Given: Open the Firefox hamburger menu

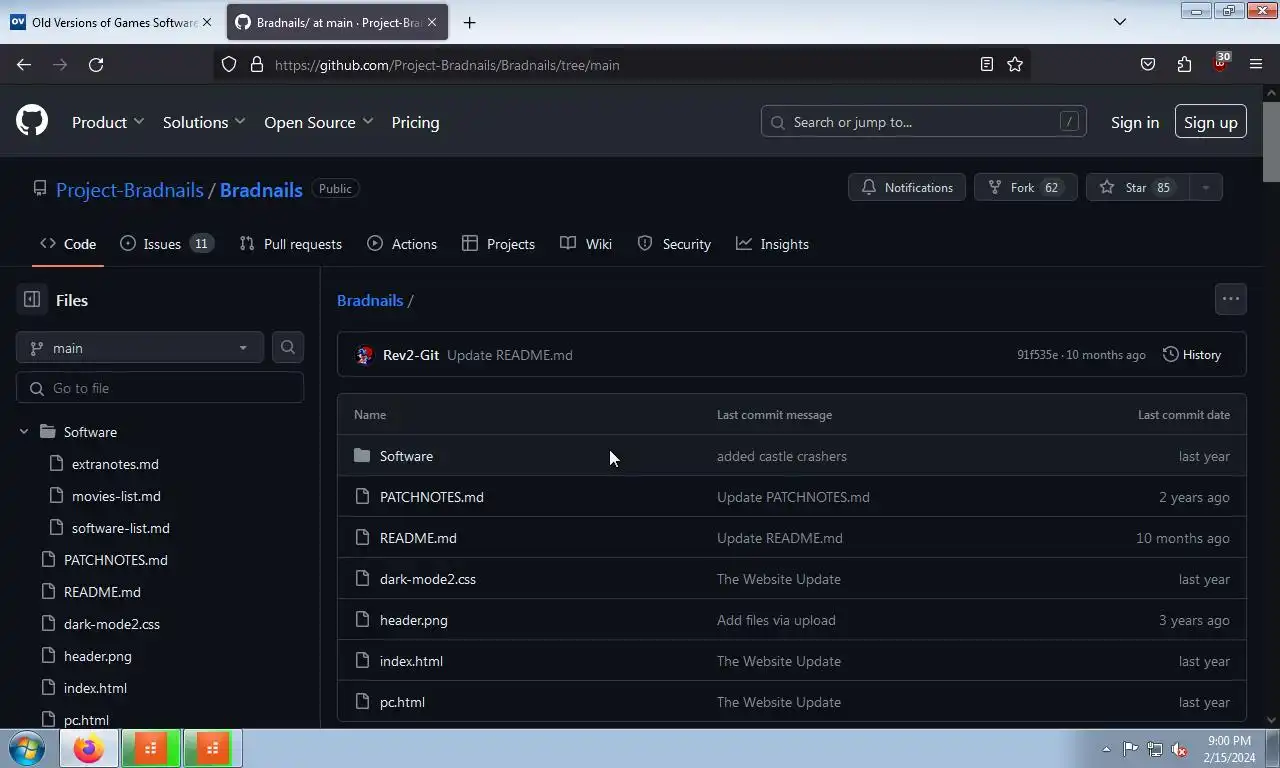Looking at the screenshot, I should tap(1256, 65).
